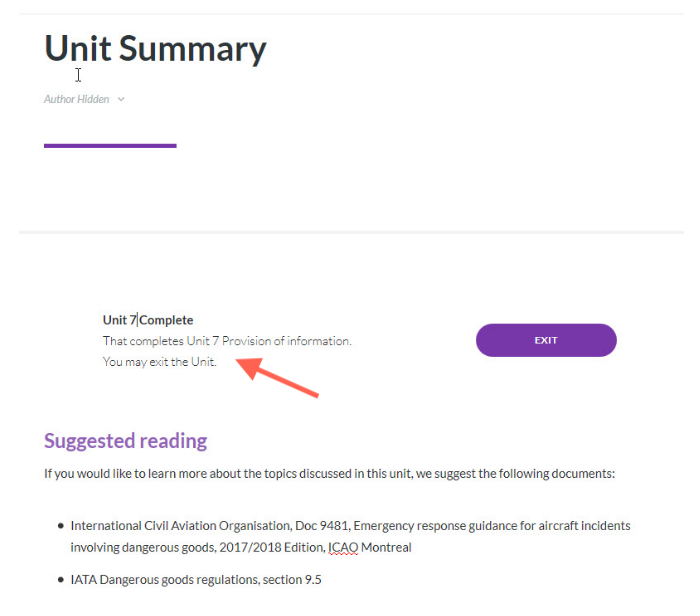Click the bullet dot before IATA Dangerous goods
The height and width of the screenshot is (616, 700).
pyautogui.click(x=61, y=580)
